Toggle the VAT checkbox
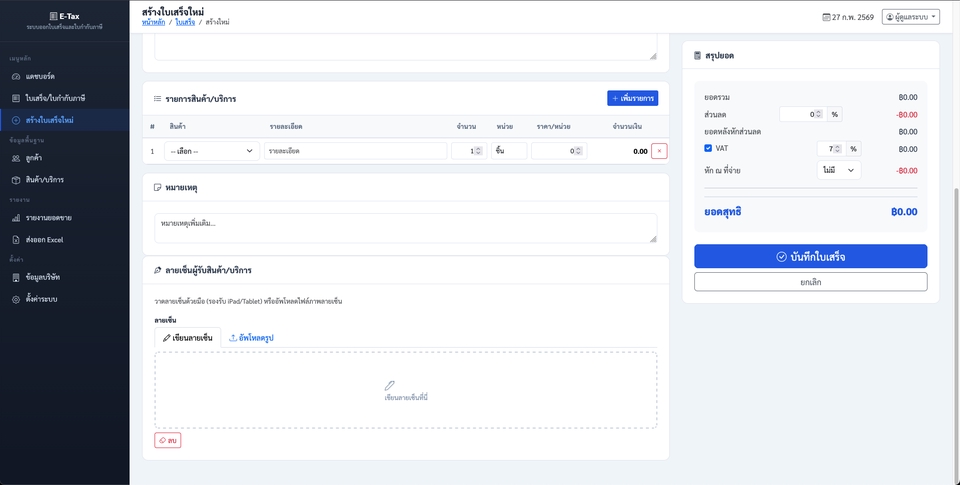960x485 pixels. pos(708,148)
